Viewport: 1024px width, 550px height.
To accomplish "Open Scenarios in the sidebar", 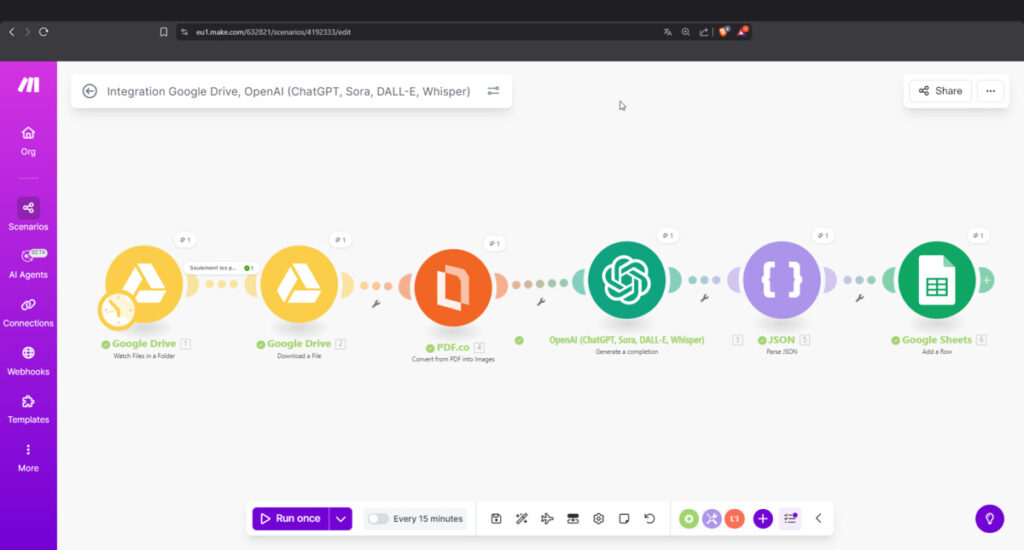I will click(x=28, y=214).
